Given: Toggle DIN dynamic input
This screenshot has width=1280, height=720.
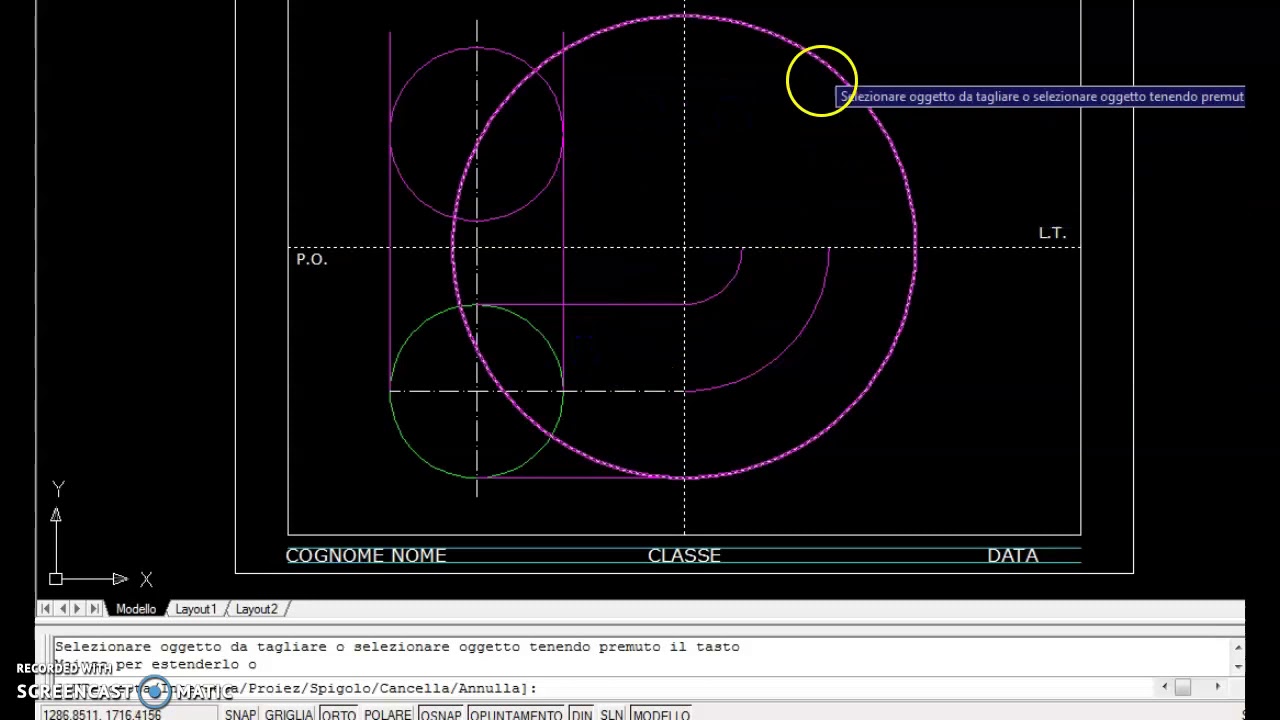Looking at the screenshot, I should tap(582, 715).
